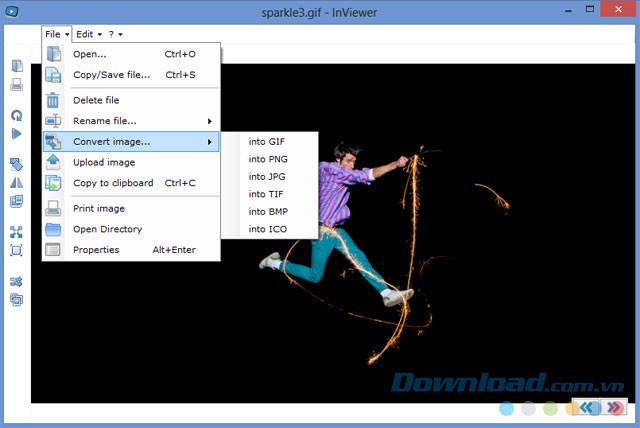This screenshot has width=640, height=428.
Task: Click the play slideshow icon in sidebar
Action: tap(16, 133)
